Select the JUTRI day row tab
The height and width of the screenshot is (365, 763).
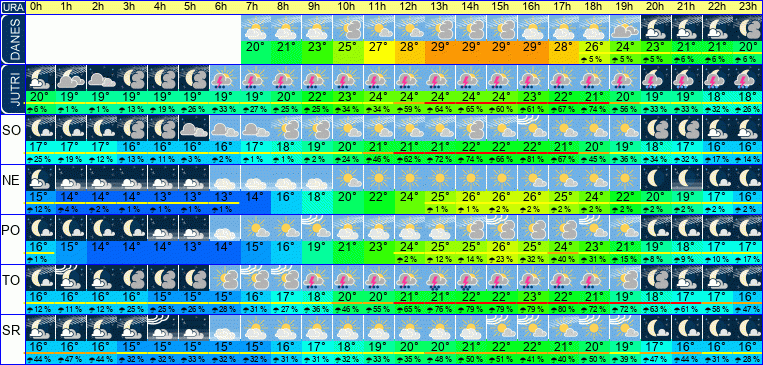(12, 89)
